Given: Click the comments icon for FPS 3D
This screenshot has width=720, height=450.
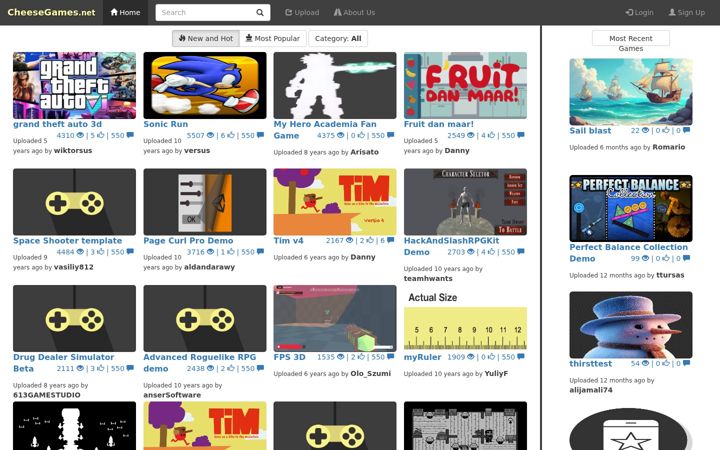Looking at the screenshot, I should click(390, 357).
